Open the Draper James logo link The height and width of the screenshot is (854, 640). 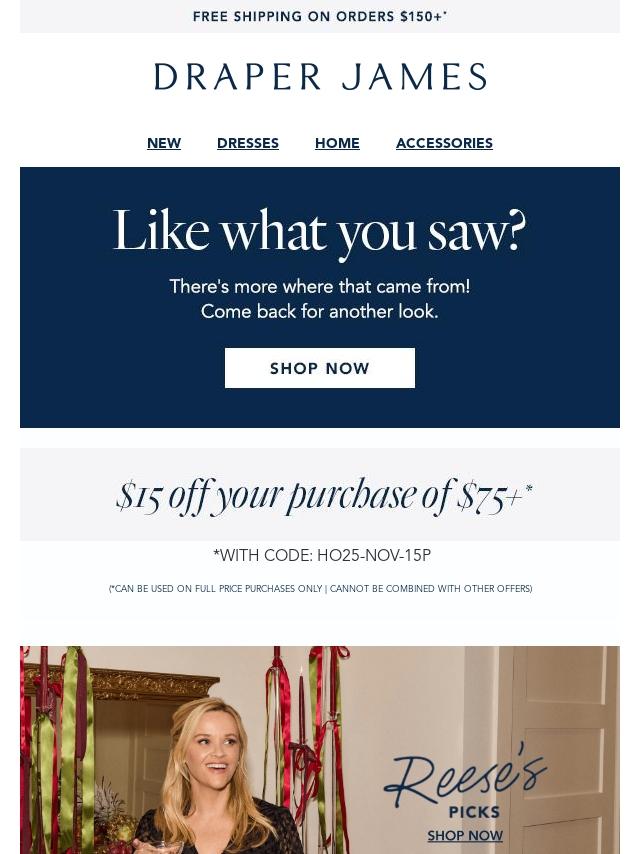click(x=320, y=77)
